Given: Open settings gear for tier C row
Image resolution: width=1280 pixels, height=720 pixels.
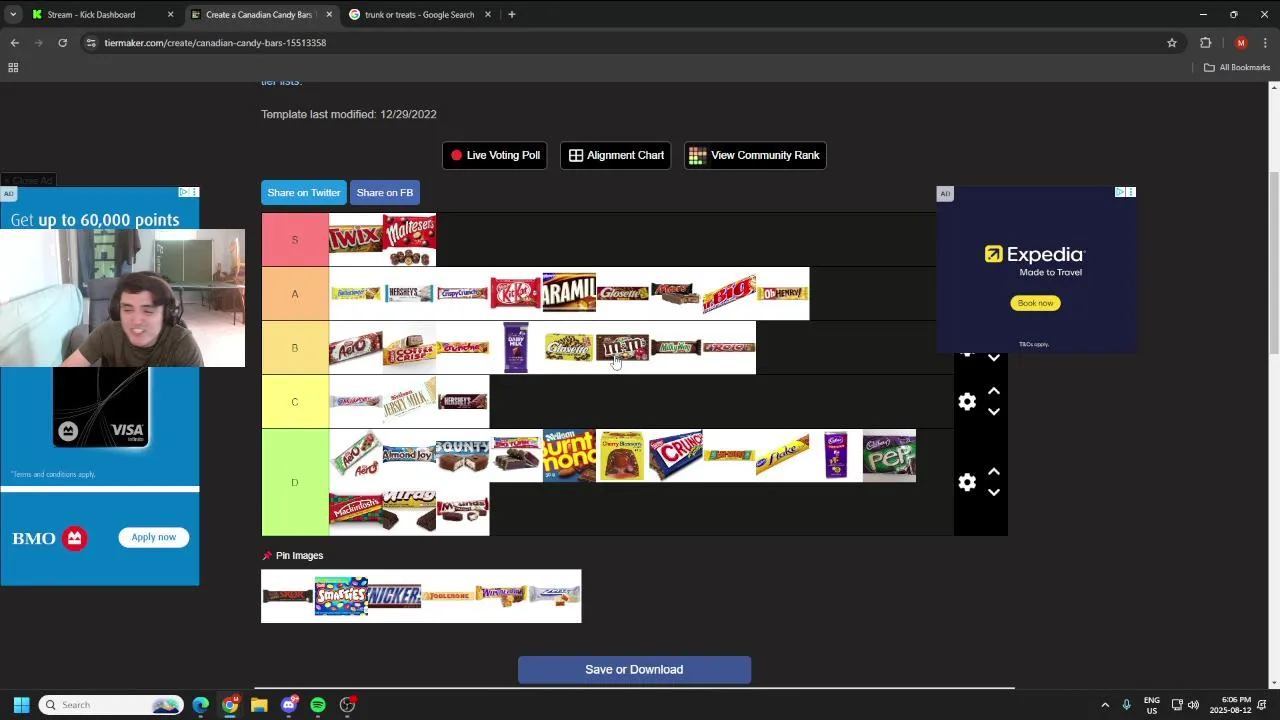Looking at the screenshot, I should click(967, 401).
